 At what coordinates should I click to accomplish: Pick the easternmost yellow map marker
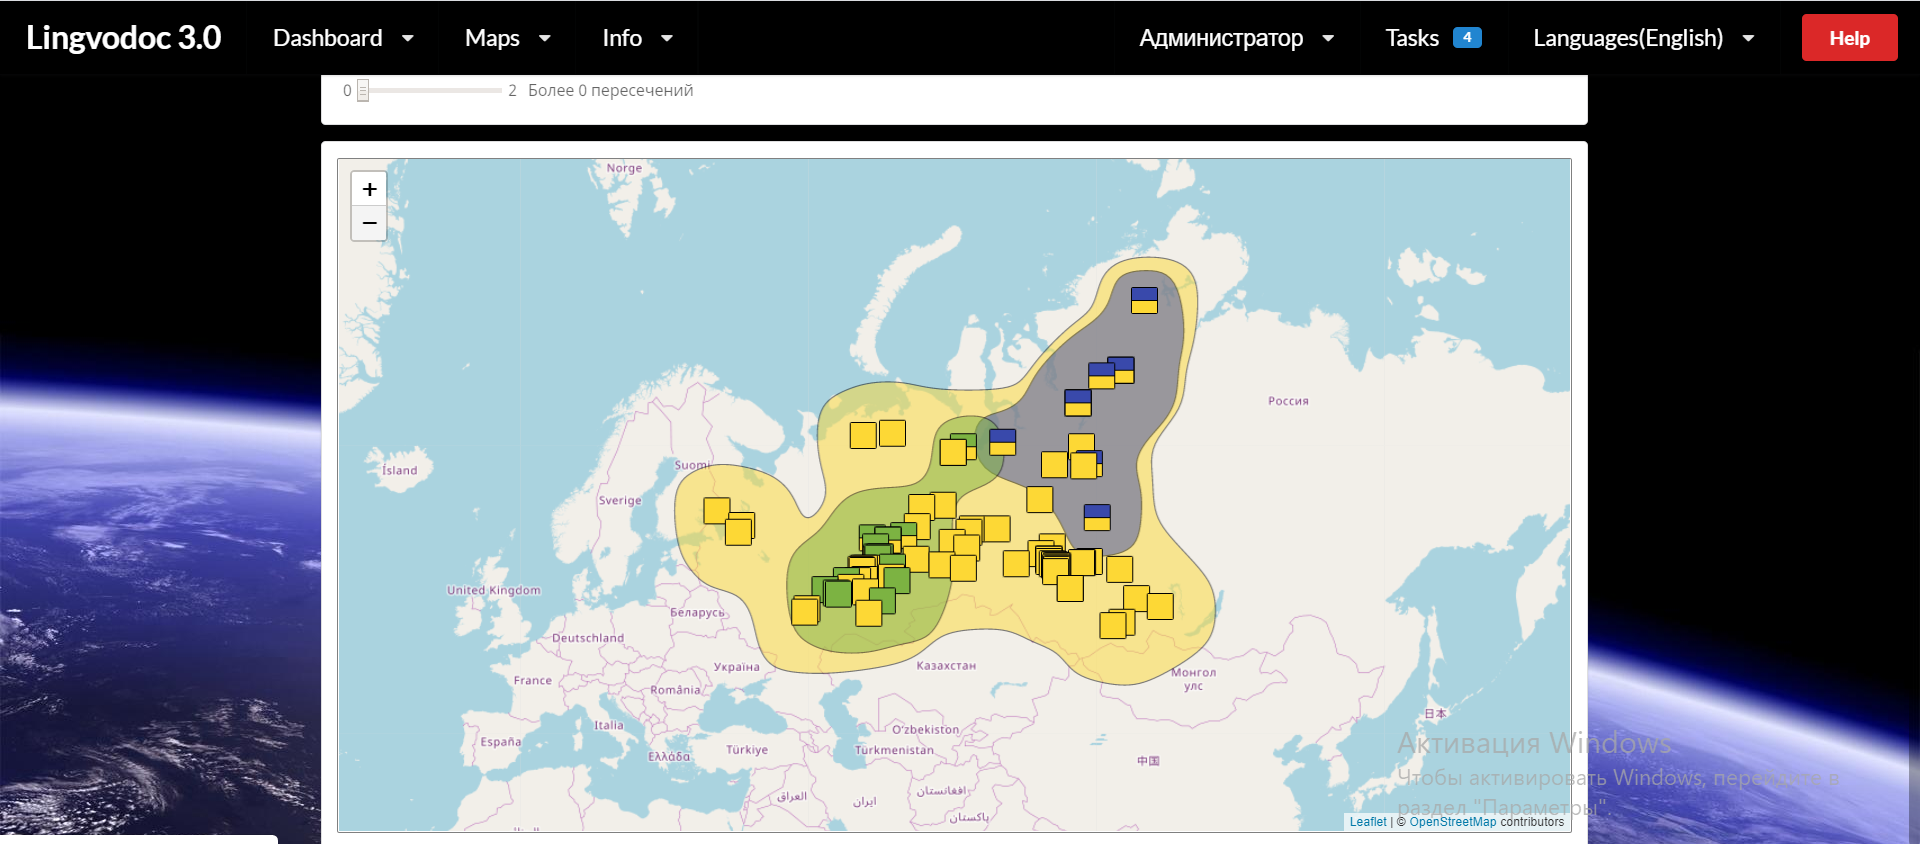click(1160, 606)
